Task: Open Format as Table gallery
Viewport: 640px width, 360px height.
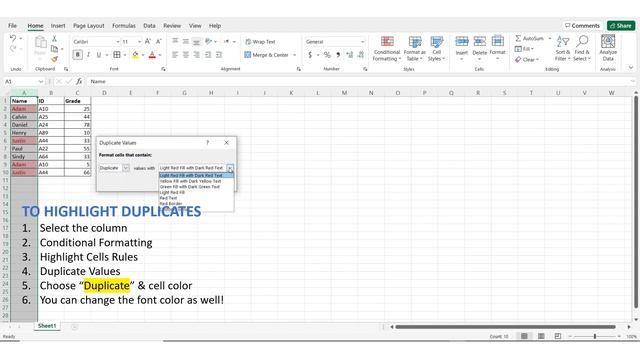Action: [x=415, y=49]
